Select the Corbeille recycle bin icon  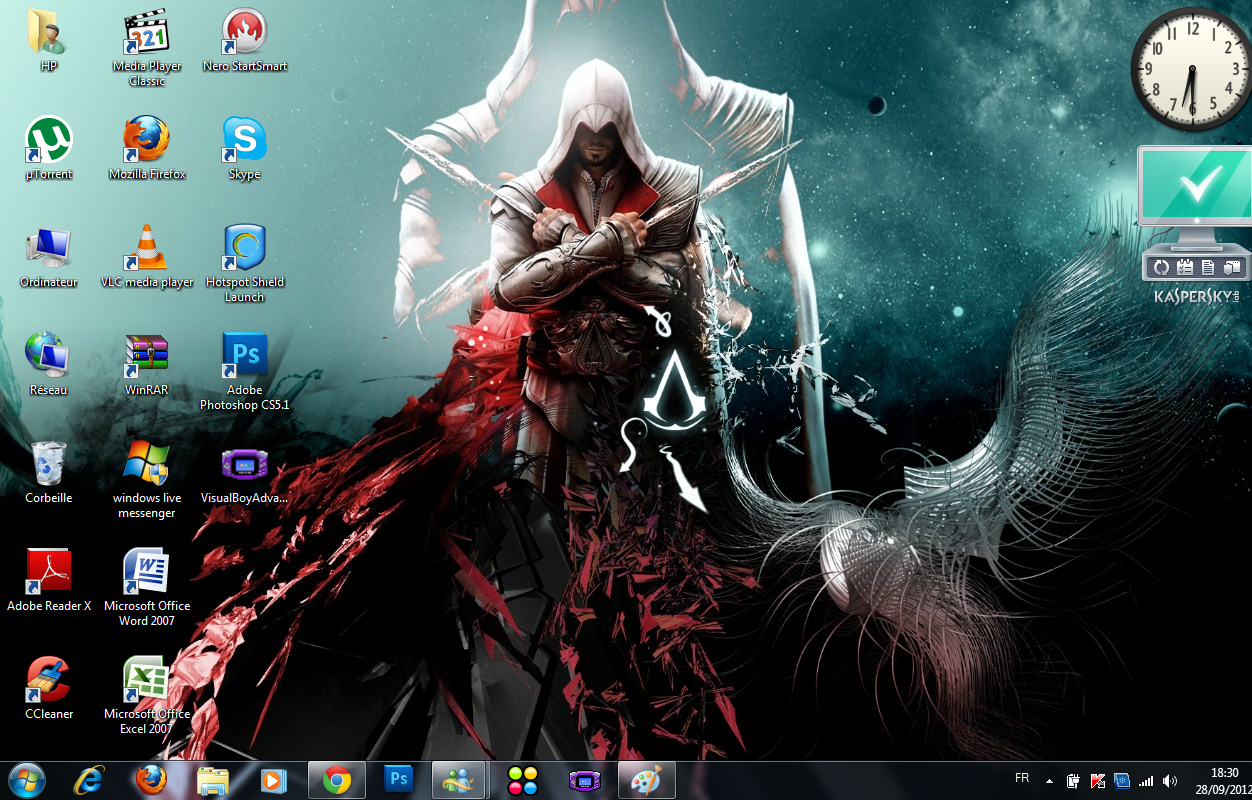coord(48,472)
